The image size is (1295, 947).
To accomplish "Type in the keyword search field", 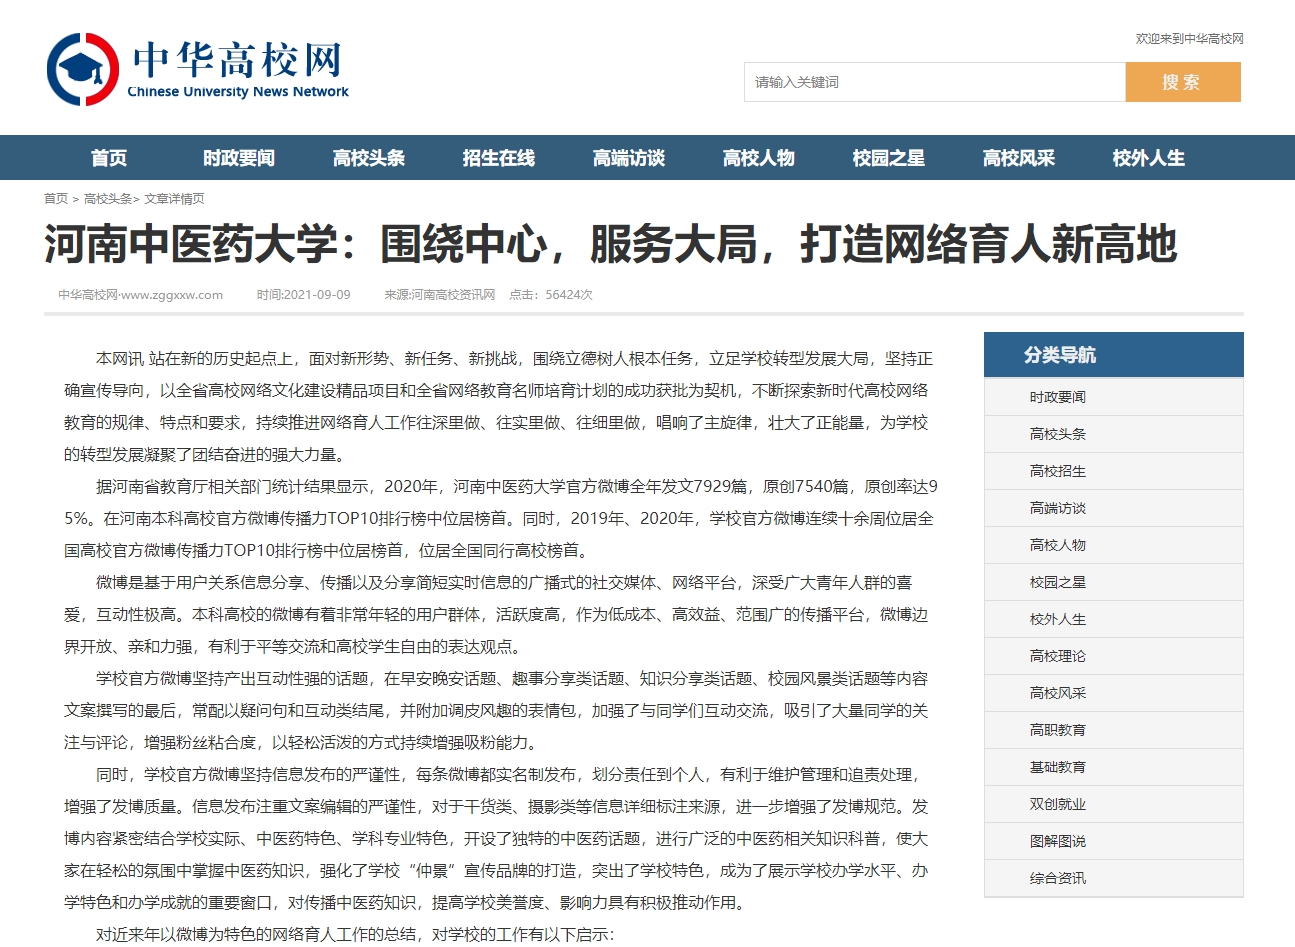I will (x=934, y=82).
